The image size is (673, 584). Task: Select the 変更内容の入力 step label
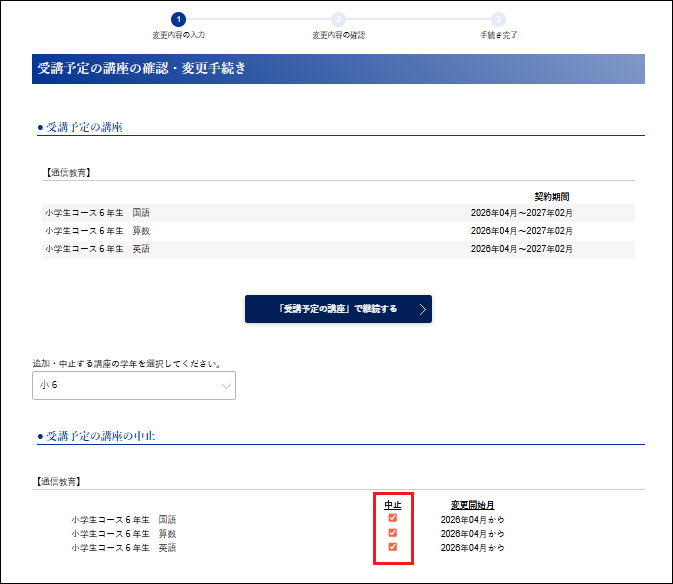click(178, 35)
